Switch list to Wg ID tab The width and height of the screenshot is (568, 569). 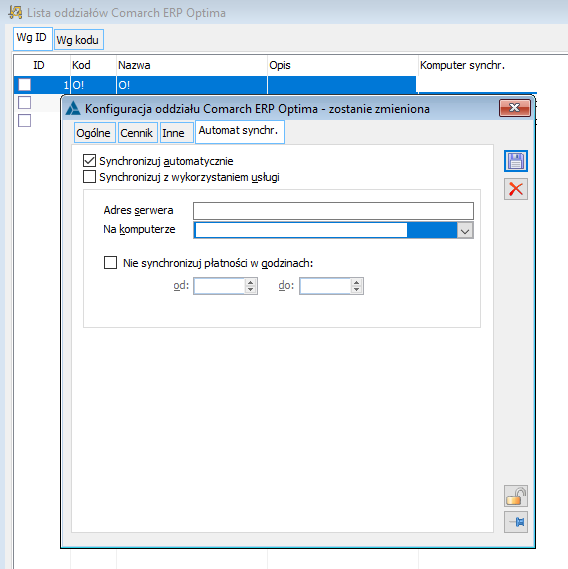pyautogui.click(x=32, y=38)
